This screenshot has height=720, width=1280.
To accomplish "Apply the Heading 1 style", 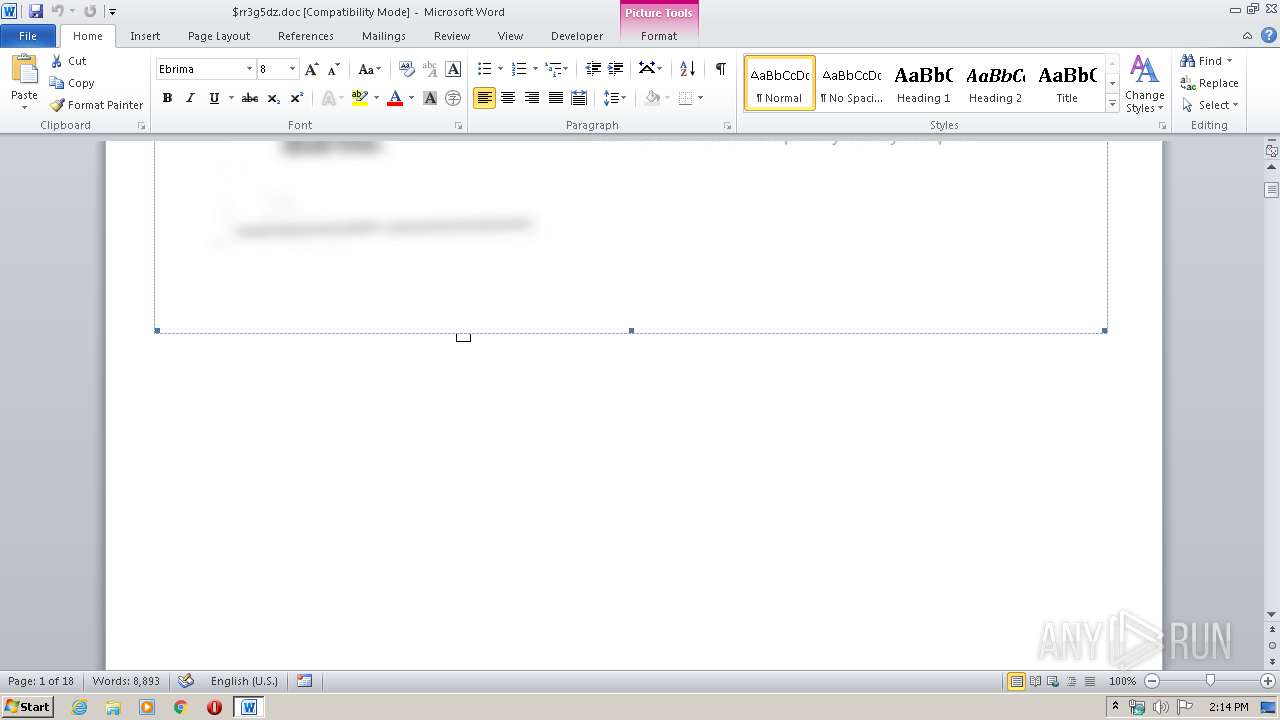I will click(x=923, y=83).
